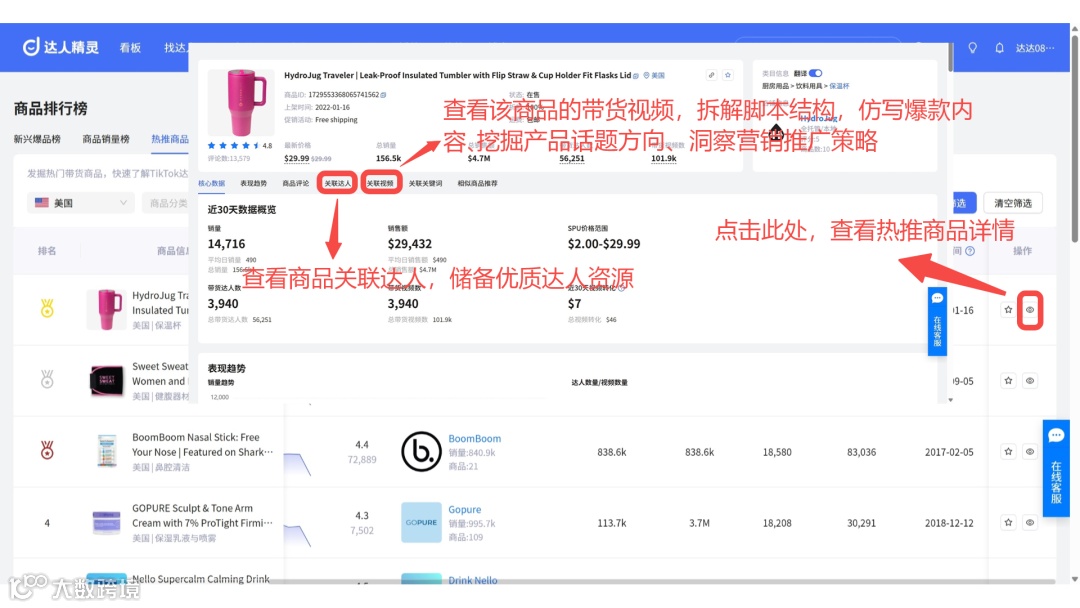Viewport: 1080px width, 608px height.
Task: Open 在线客服 chat widget inside detail panel
Action: [937, 321]
